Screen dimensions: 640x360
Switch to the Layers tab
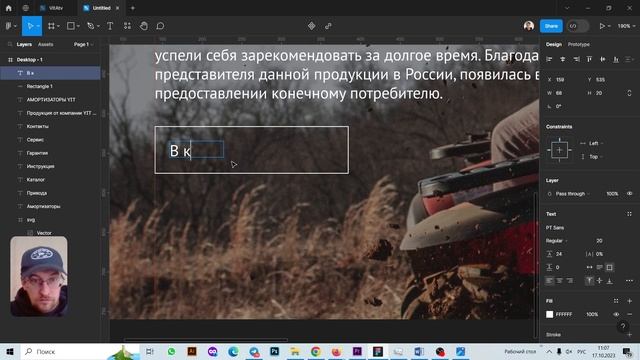tap(24, 44)
